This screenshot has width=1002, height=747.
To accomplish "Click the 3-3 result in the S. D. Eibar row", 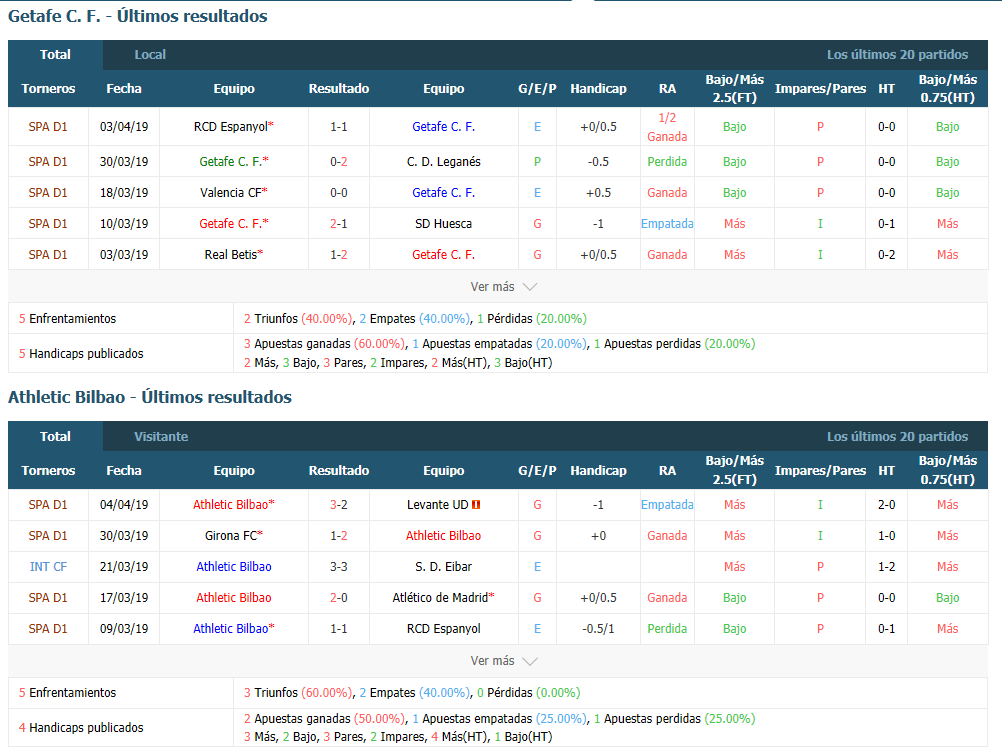I will click(339, 566).
